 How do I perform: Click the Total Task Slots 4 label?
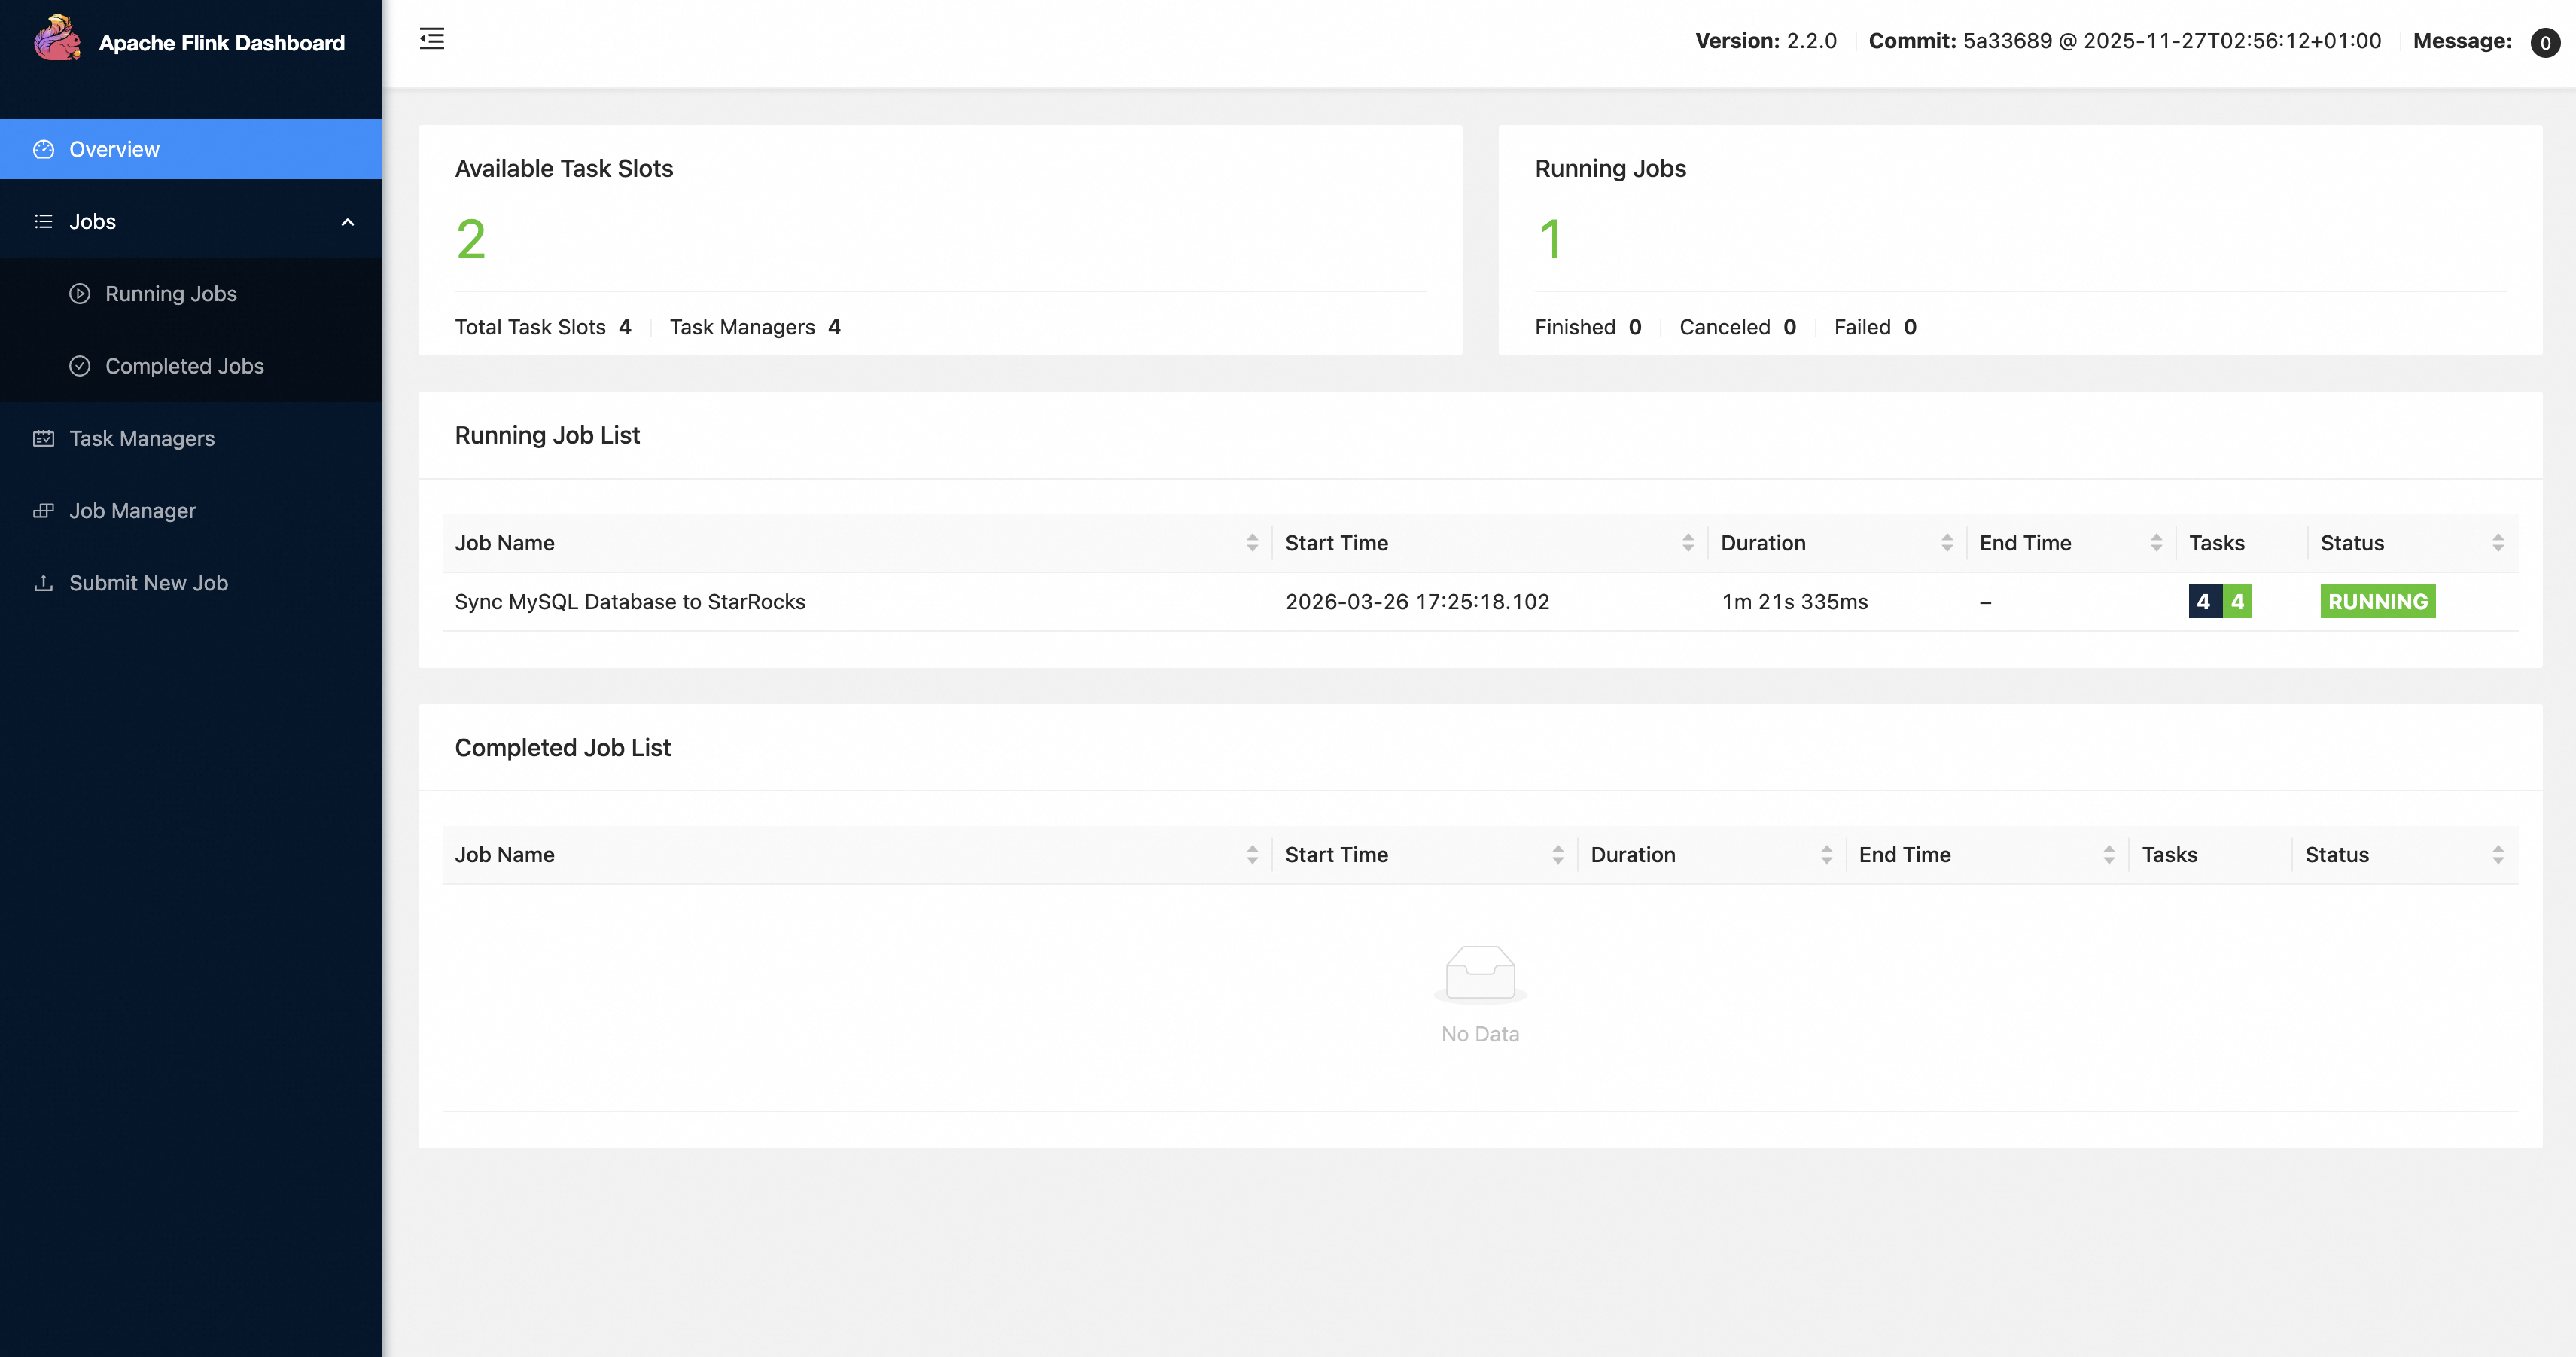point(543,327)
